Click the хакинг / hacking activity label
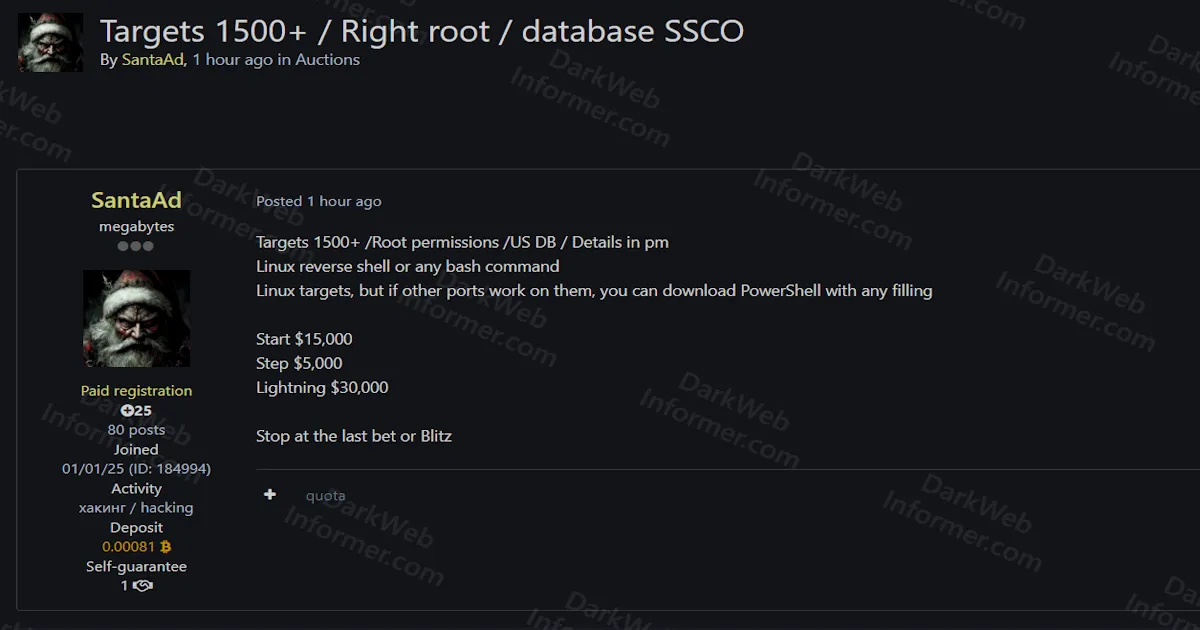Image resolution: width=1200 pixels, height=630 pixels. (136, 507)
